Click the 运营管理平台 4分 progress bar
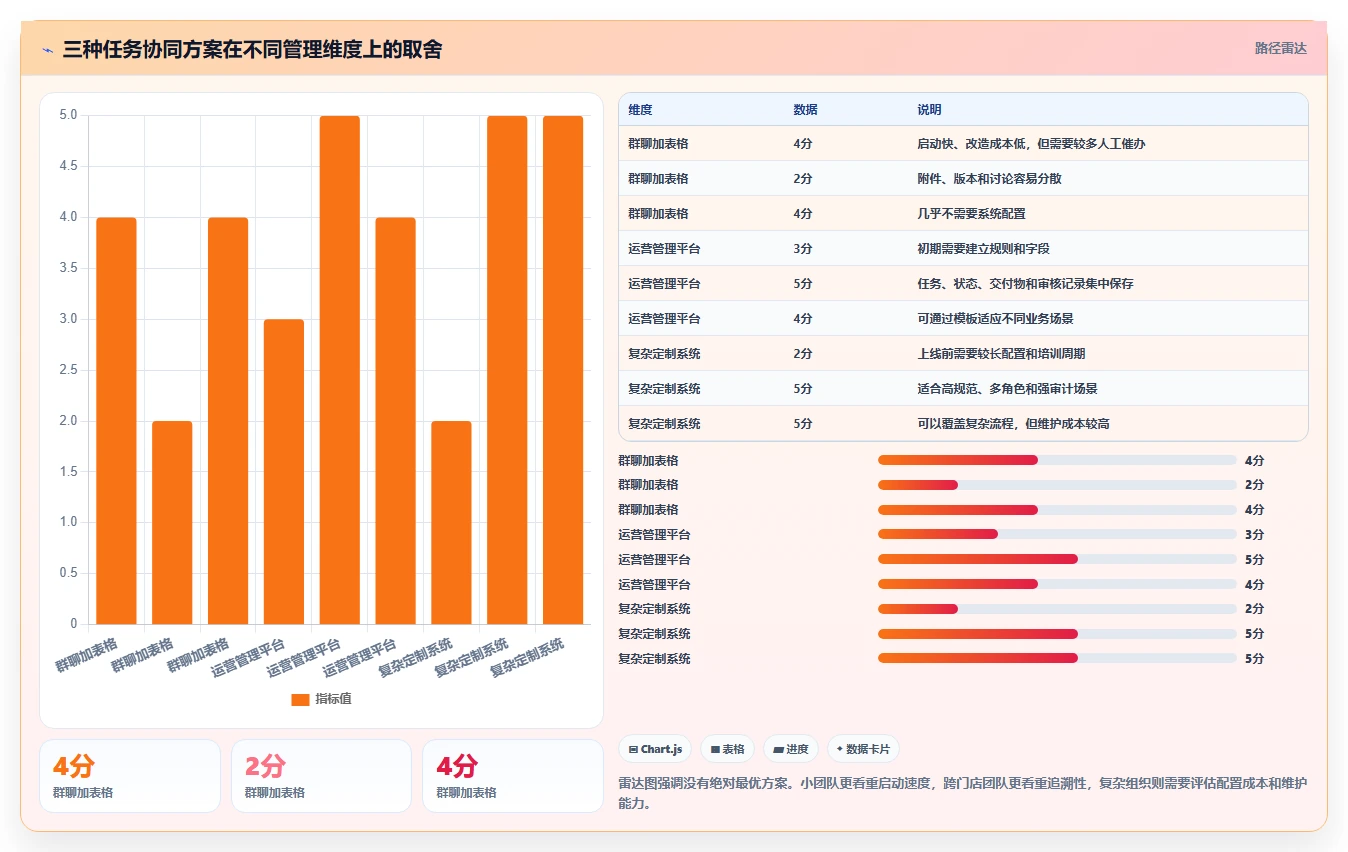The height and width of the screenshot is (852, 1348). coord(1057,584)
